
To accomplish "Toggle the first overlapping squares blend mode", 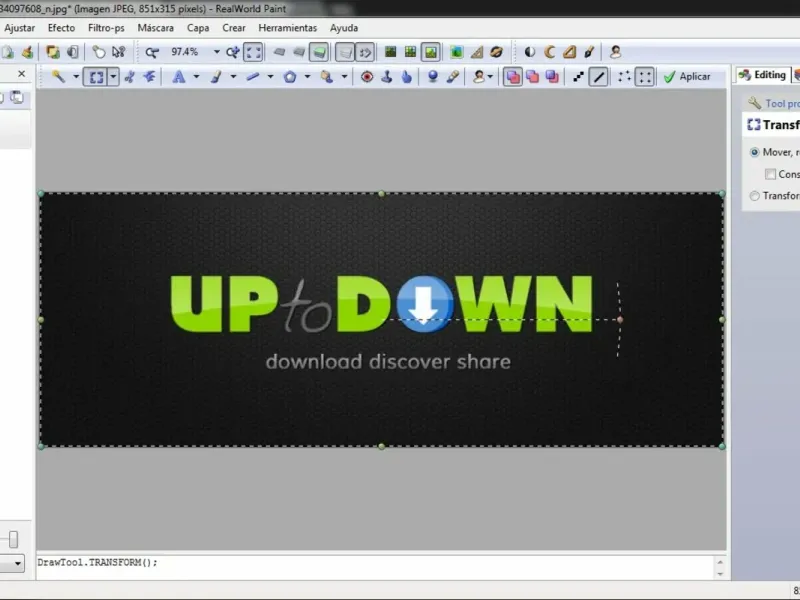I will (513, 77).
